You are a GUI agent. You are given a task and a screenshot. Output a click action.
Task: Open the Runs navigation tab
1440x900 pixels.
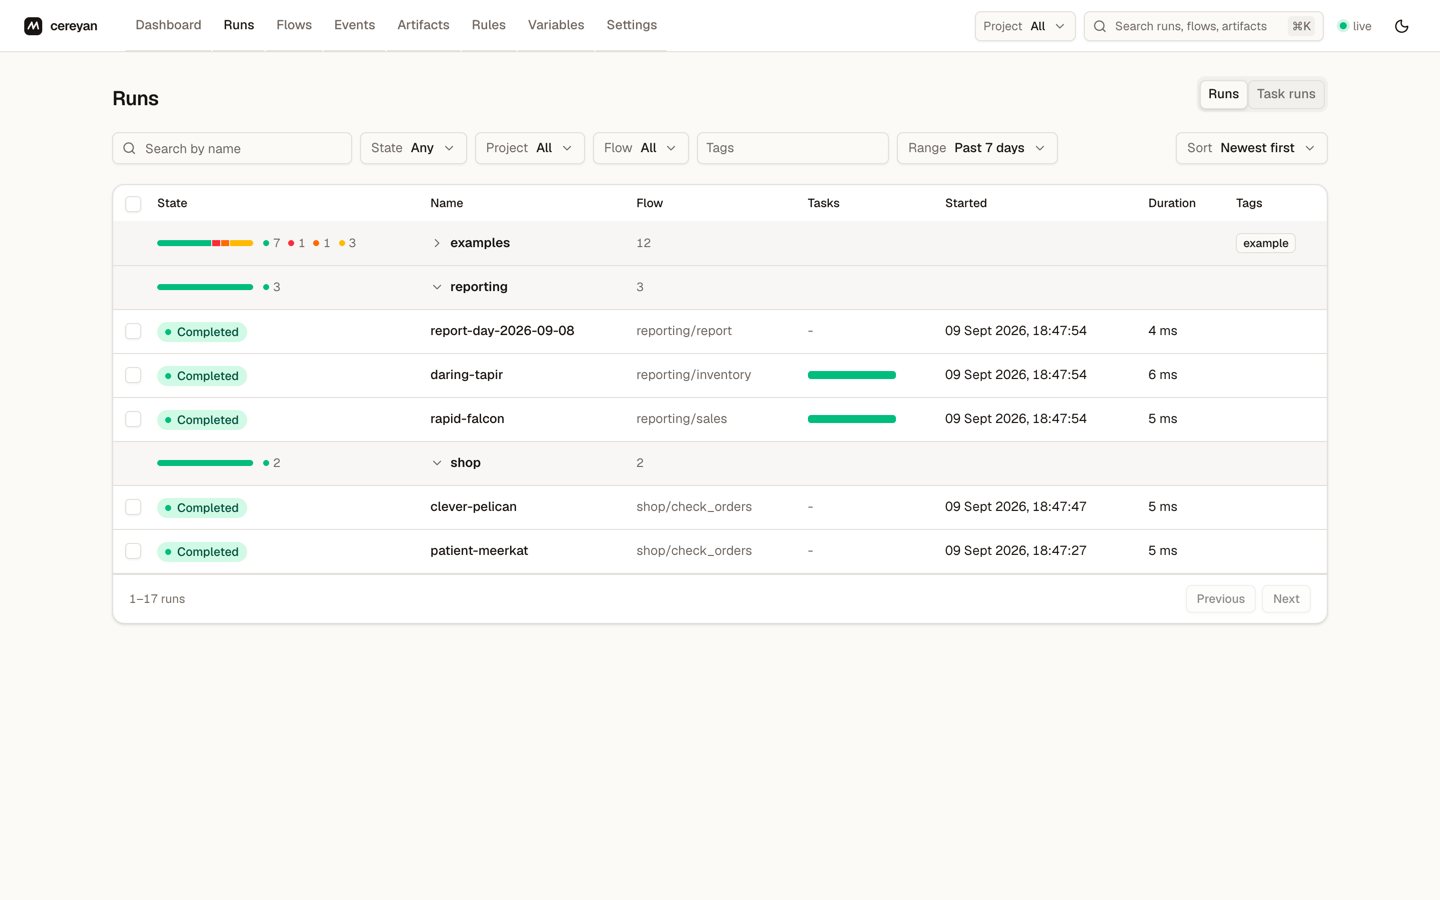tap(239, 25)
